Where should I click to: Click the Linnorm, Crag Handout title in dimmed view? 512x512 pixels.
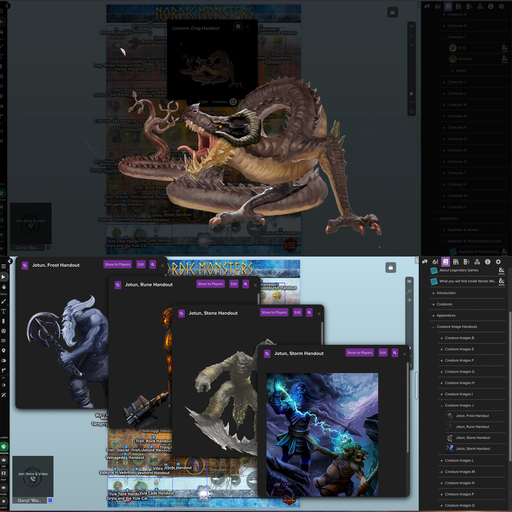(x=196, y=28)
